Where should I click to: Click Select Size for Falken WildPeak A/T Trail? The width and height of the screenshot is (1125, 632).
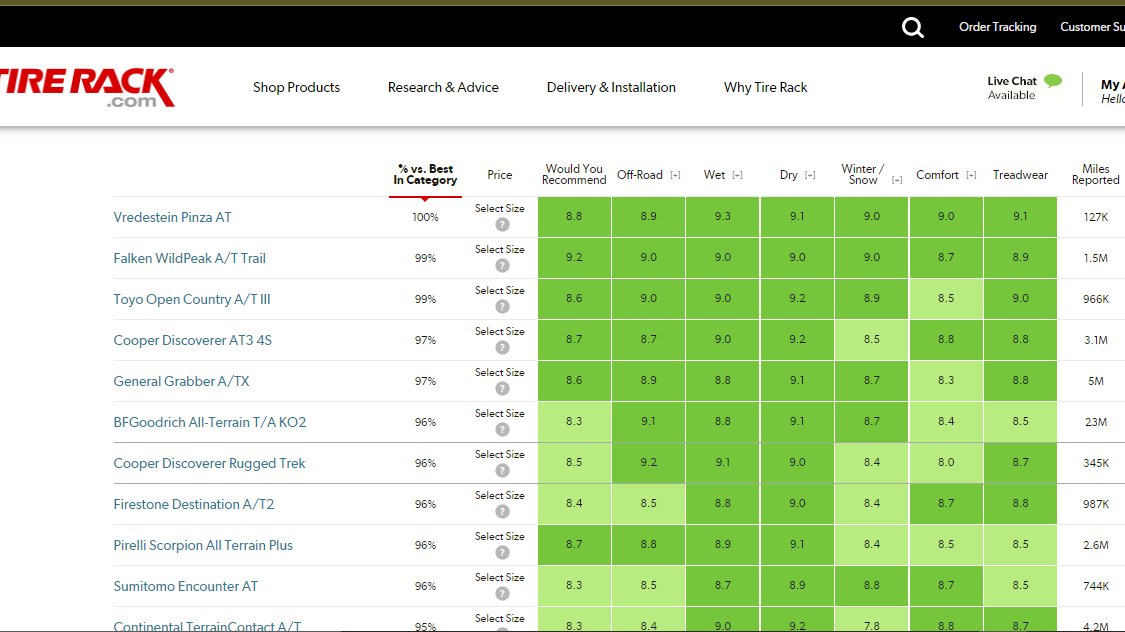click(x=499, y=250)
